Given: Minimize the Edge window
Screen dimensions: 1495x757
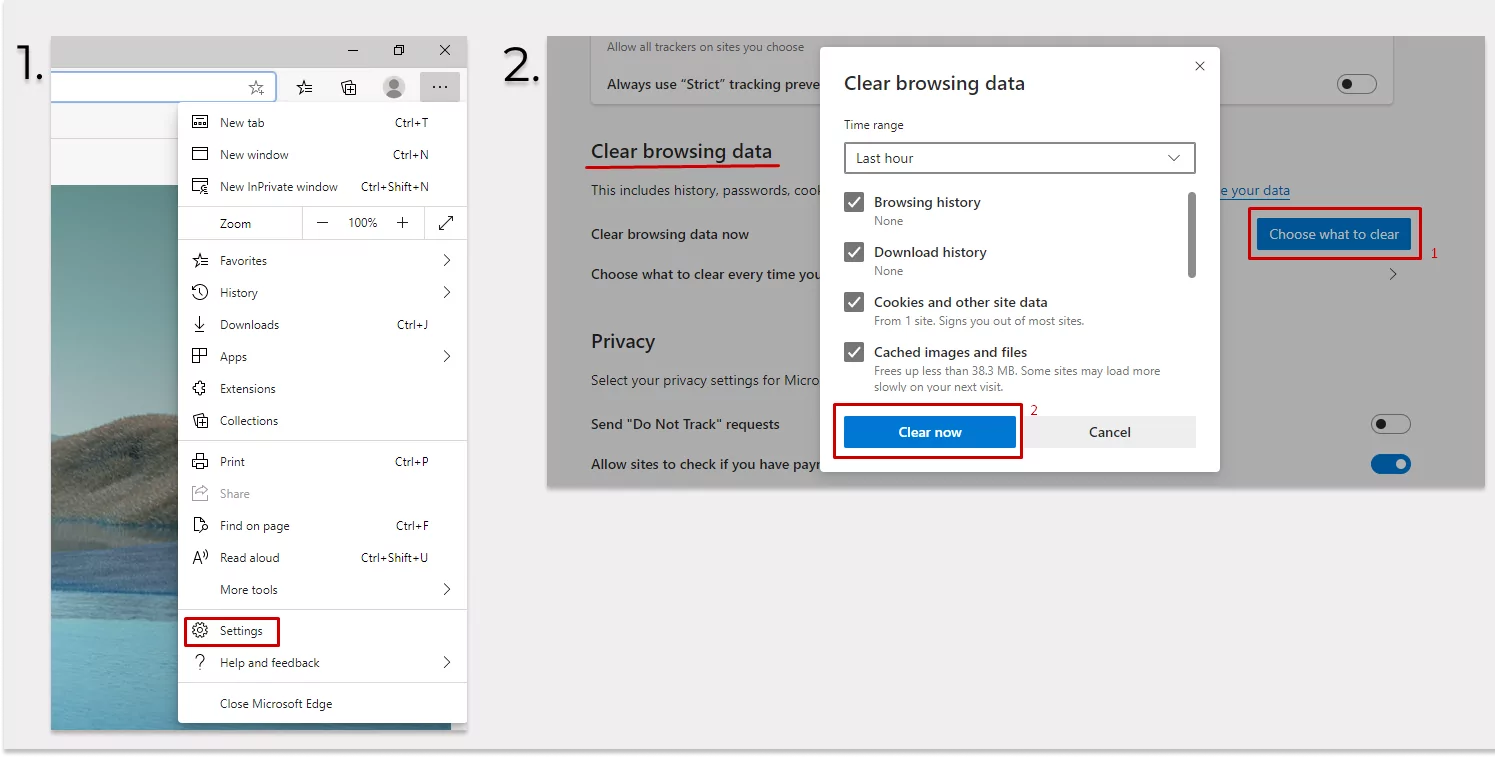Looking at the screenshot, I should pos(353,50).
